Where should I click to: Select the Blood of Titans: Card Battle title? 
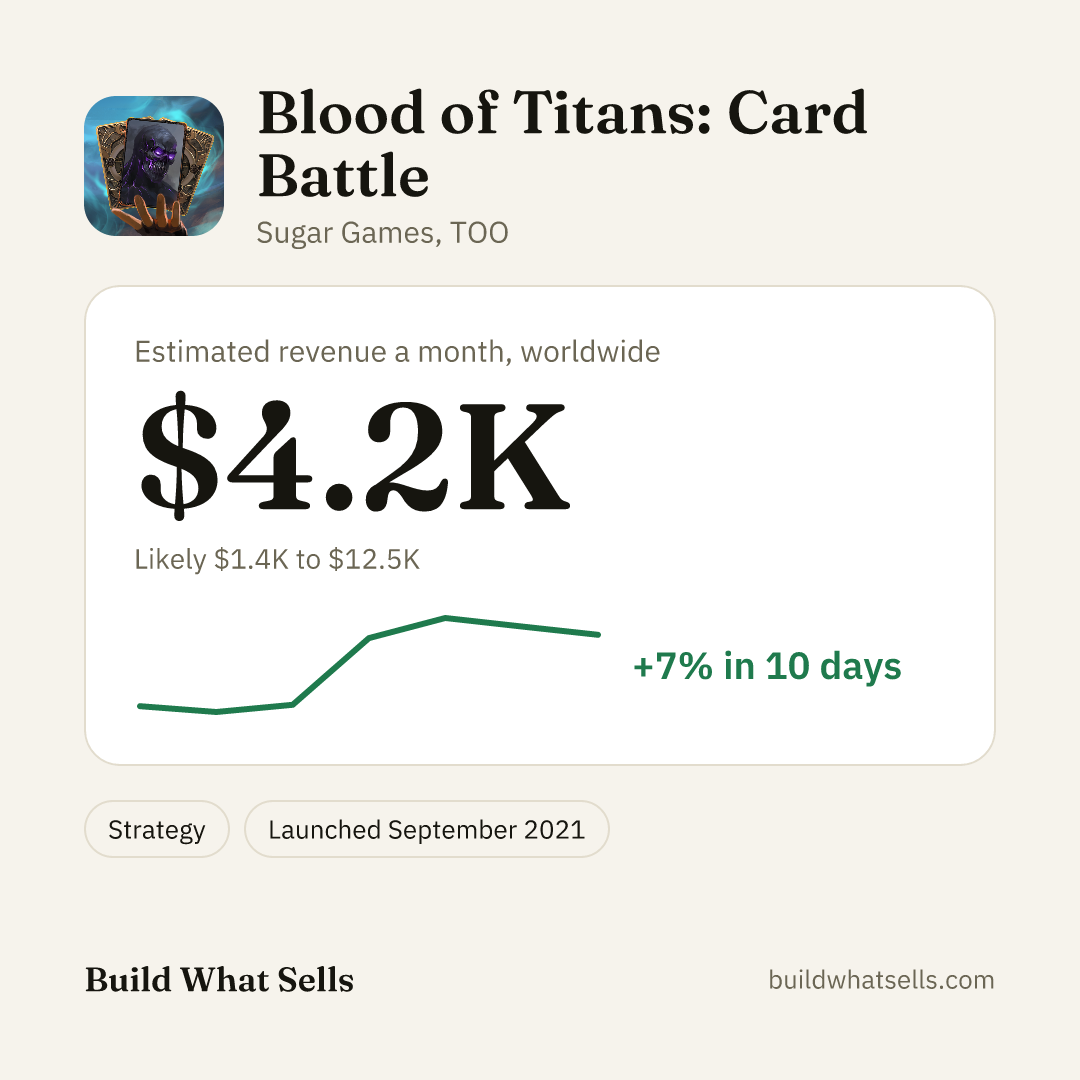(x=562, y=144)
